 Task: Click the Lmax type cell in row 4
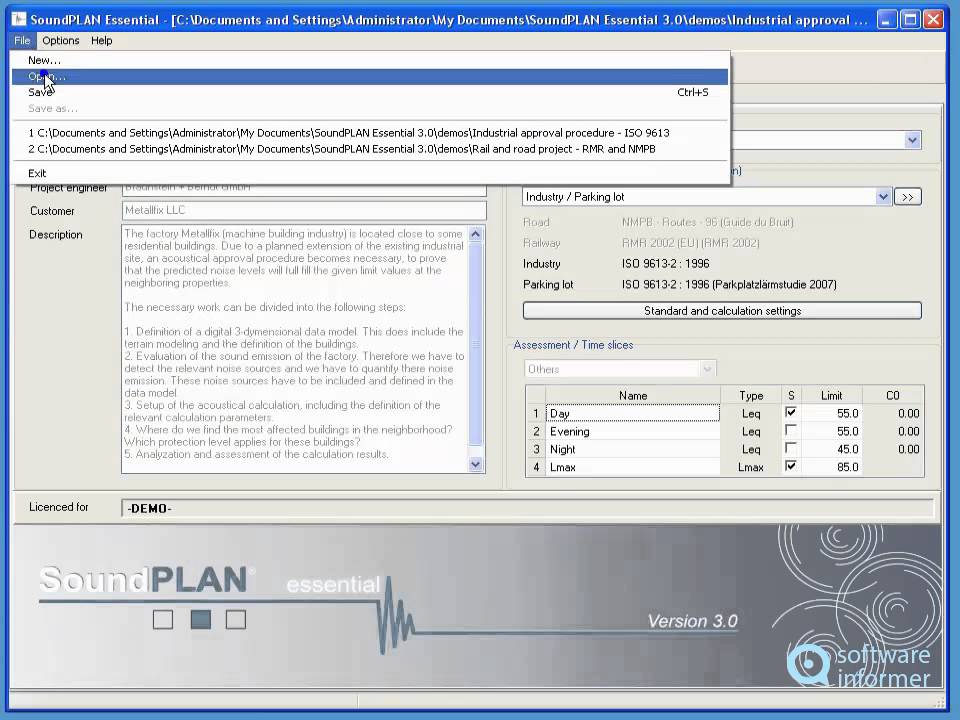pyautogui.click(x=751, y=467)
